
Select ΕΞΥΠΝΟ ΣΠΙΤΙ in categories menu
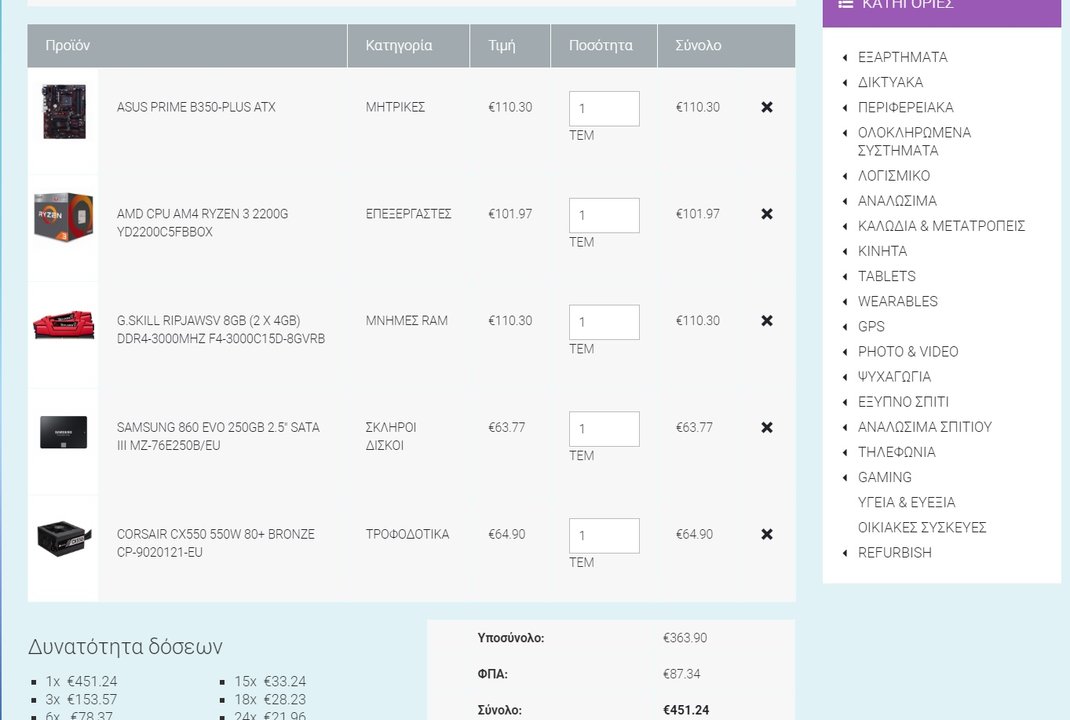point(903,402)
